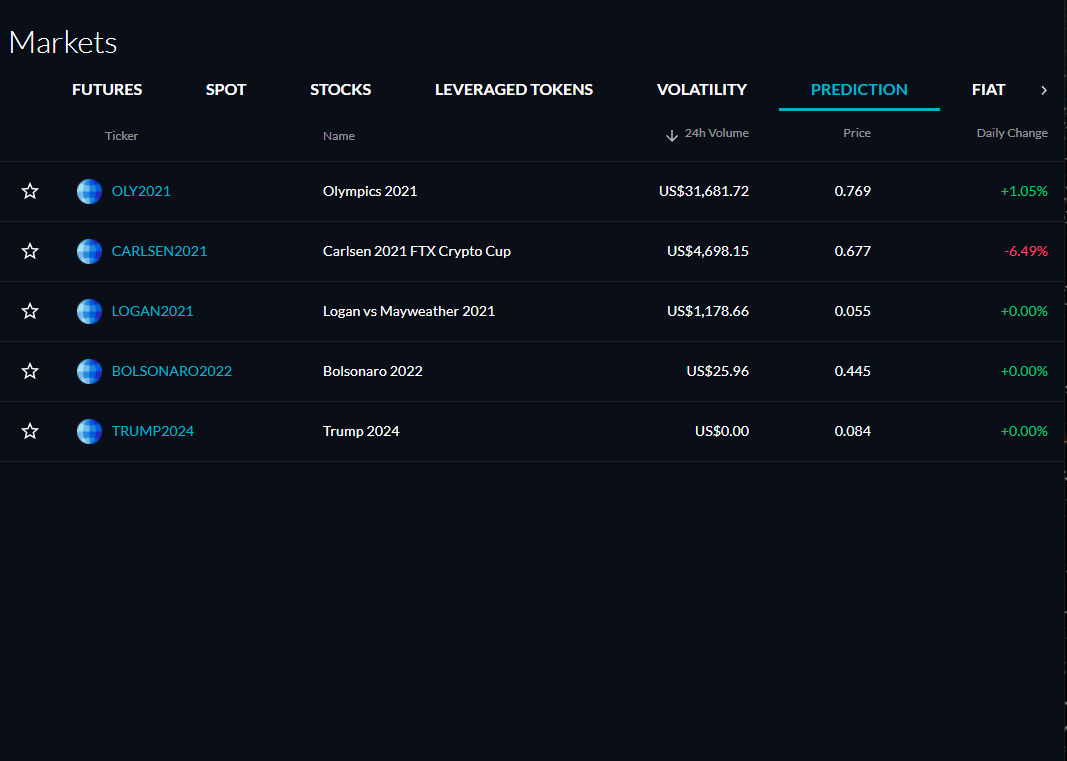
Task: Click the name Carlsen 2021 FTX Crypto Cup
Action: (416, 251)
